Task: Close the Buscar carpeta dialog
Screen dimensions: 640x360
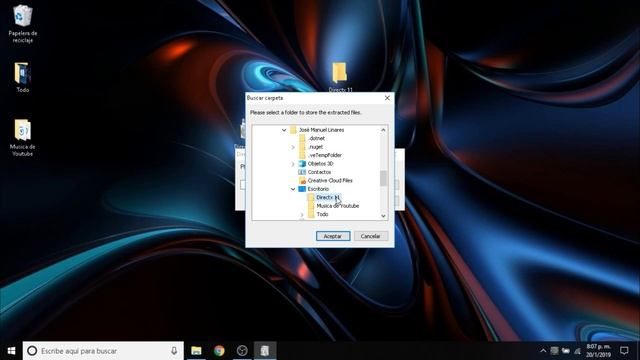Action: [387, 98]
